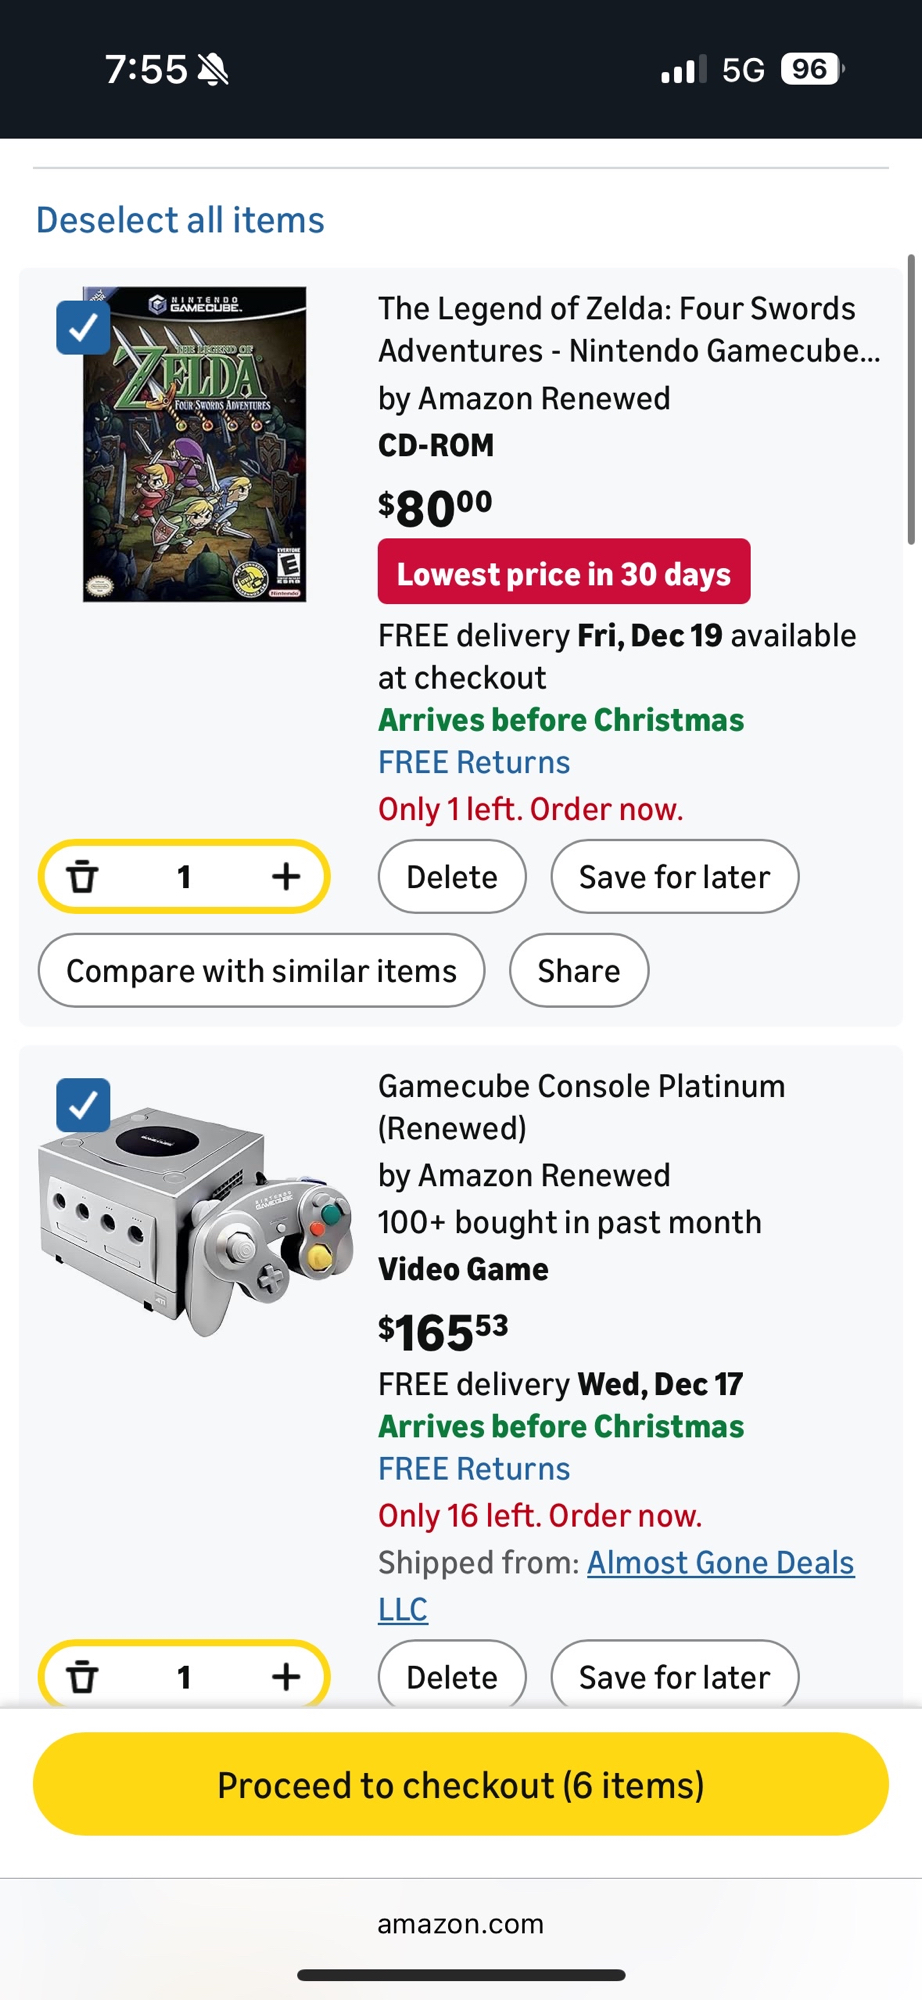Save Zelda Four Swords for later

[674, 877]
